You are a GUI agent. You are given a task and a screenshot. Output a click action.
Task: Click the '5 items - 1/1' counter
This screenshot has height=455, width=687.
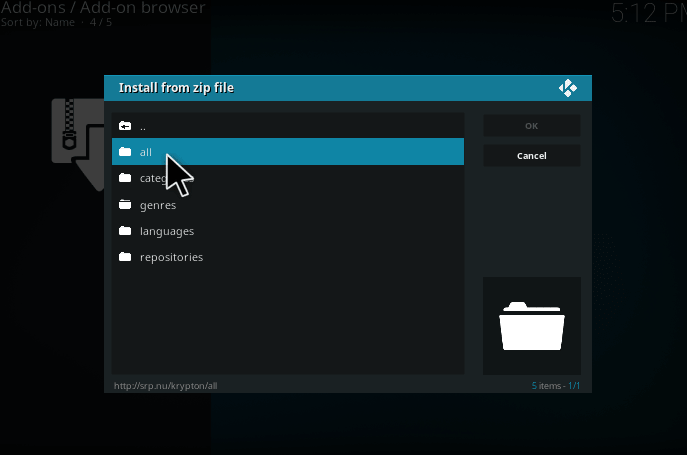click(x=556, y=386)
